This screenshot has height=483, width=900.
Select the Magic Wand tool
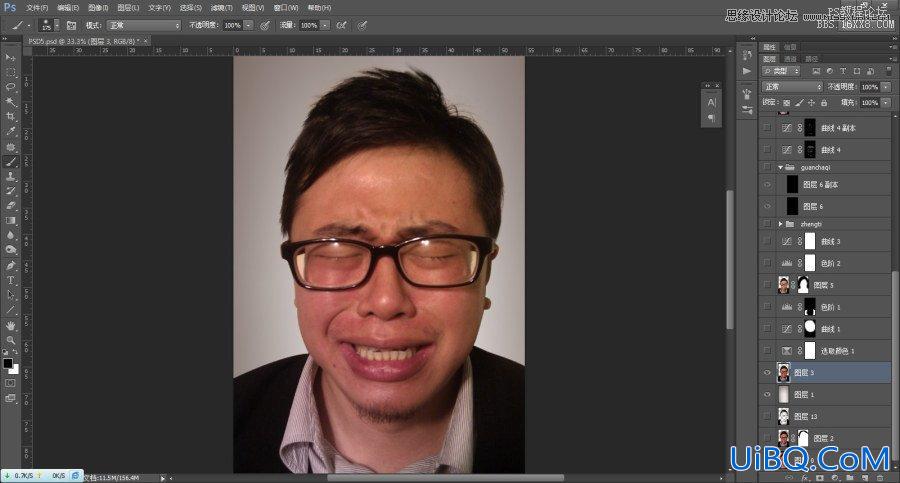[10, 102]
